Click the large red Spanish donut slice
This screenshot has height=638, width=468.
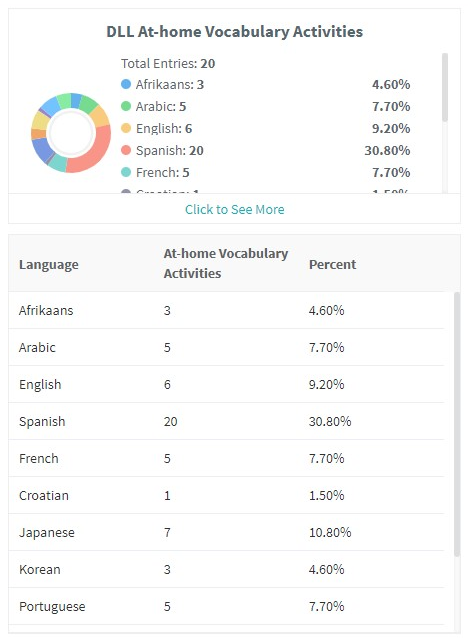pyautogui.click(x=96, y=155)
